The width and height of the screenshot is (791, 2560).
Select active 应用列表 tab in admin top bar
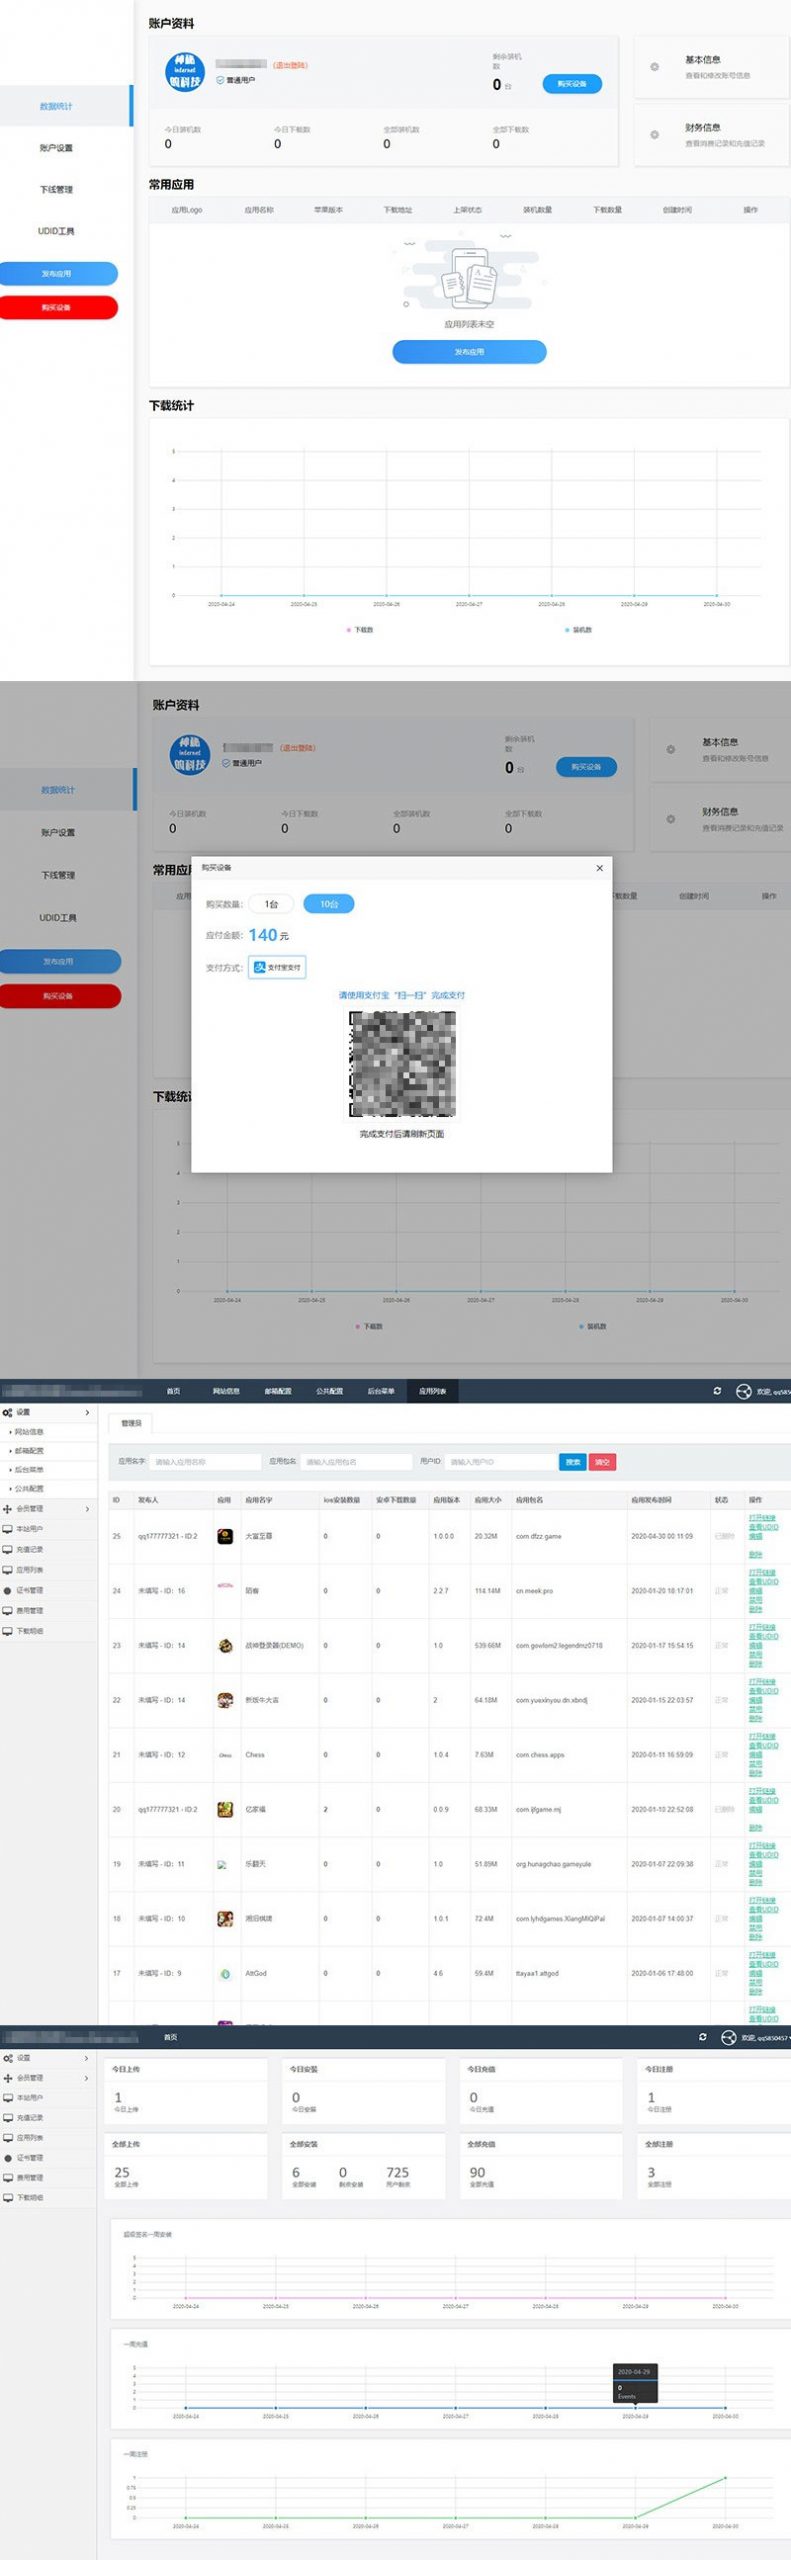[433, 1391]
